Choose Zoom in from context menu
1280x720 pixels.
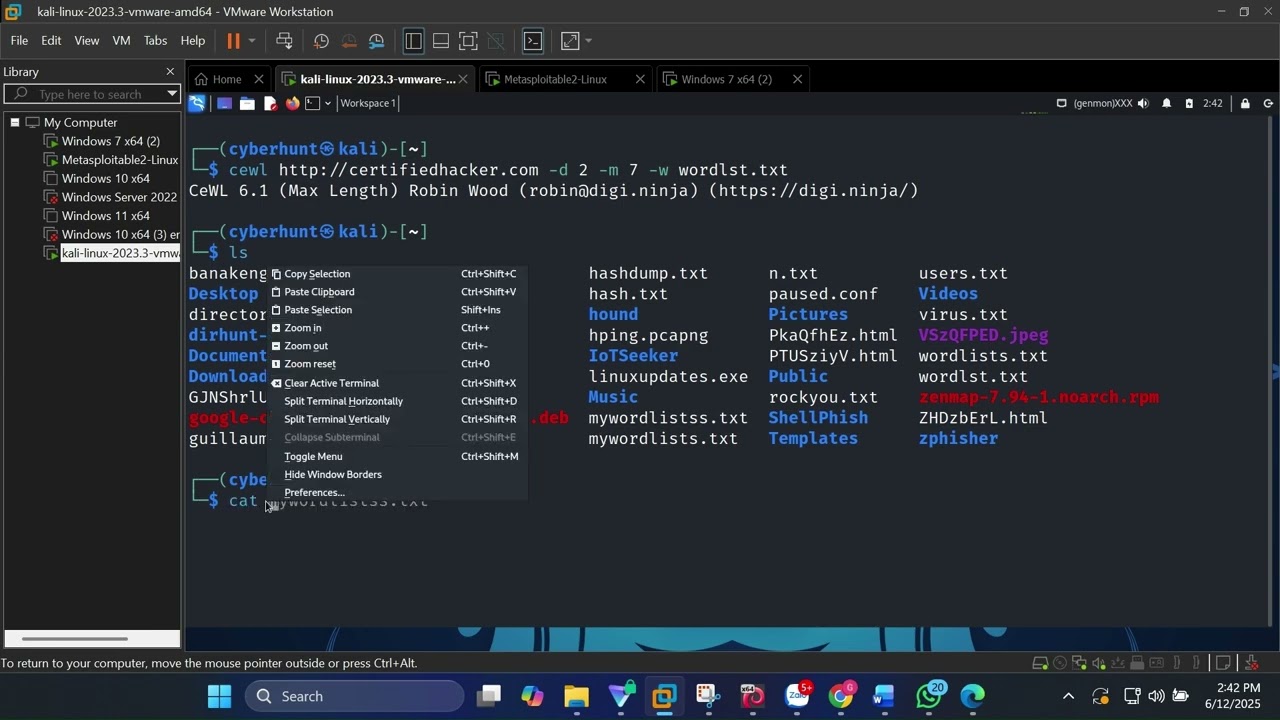397,328
